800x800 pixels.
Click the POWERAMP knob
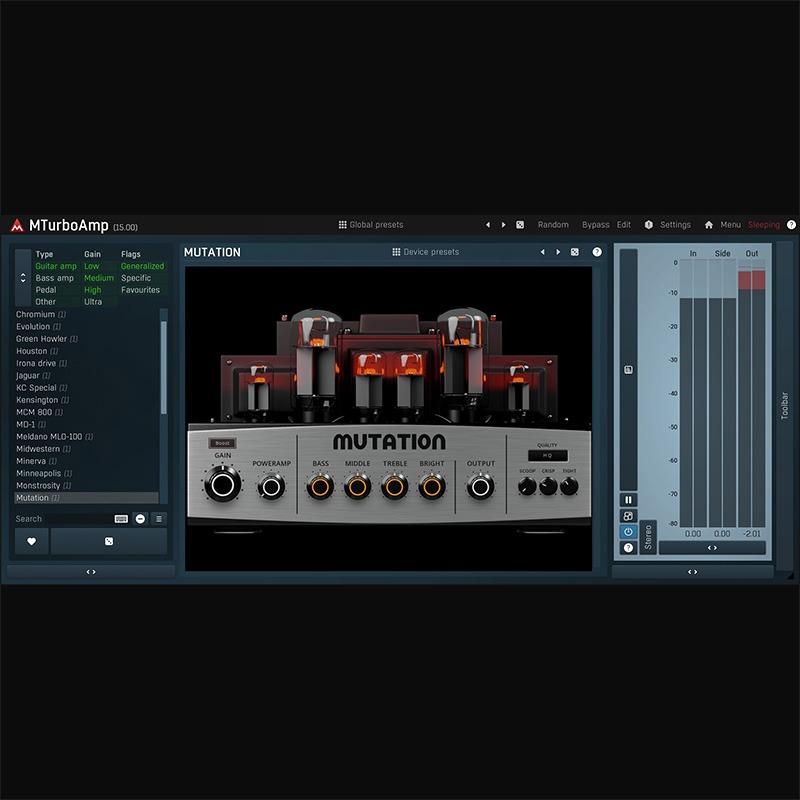click(271, 486)
